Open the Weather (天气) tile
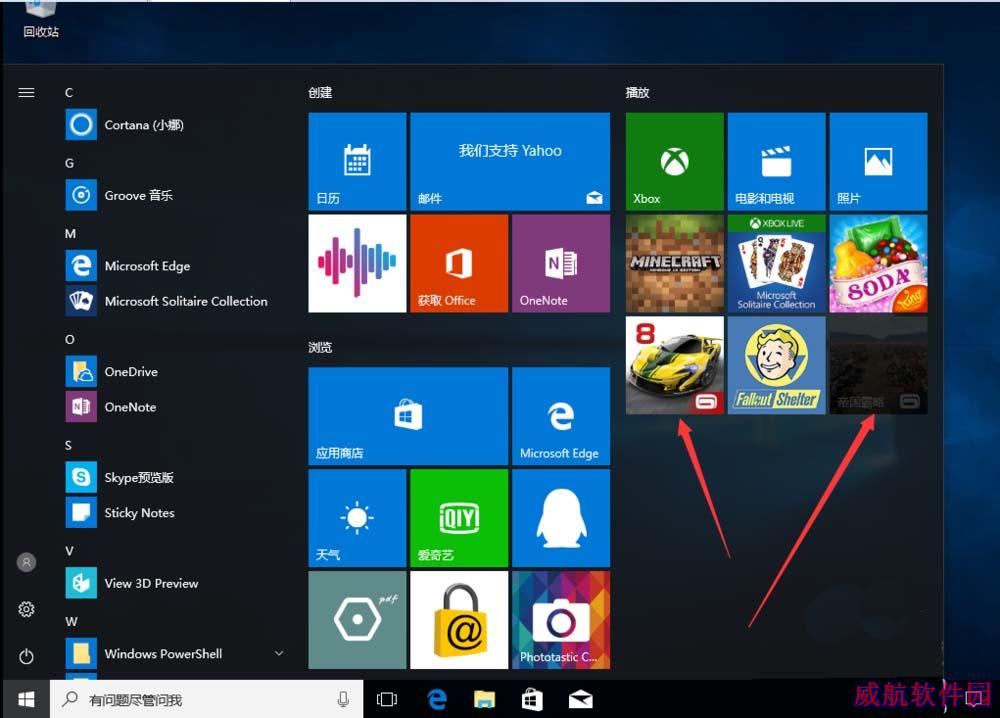 (357, 518)
